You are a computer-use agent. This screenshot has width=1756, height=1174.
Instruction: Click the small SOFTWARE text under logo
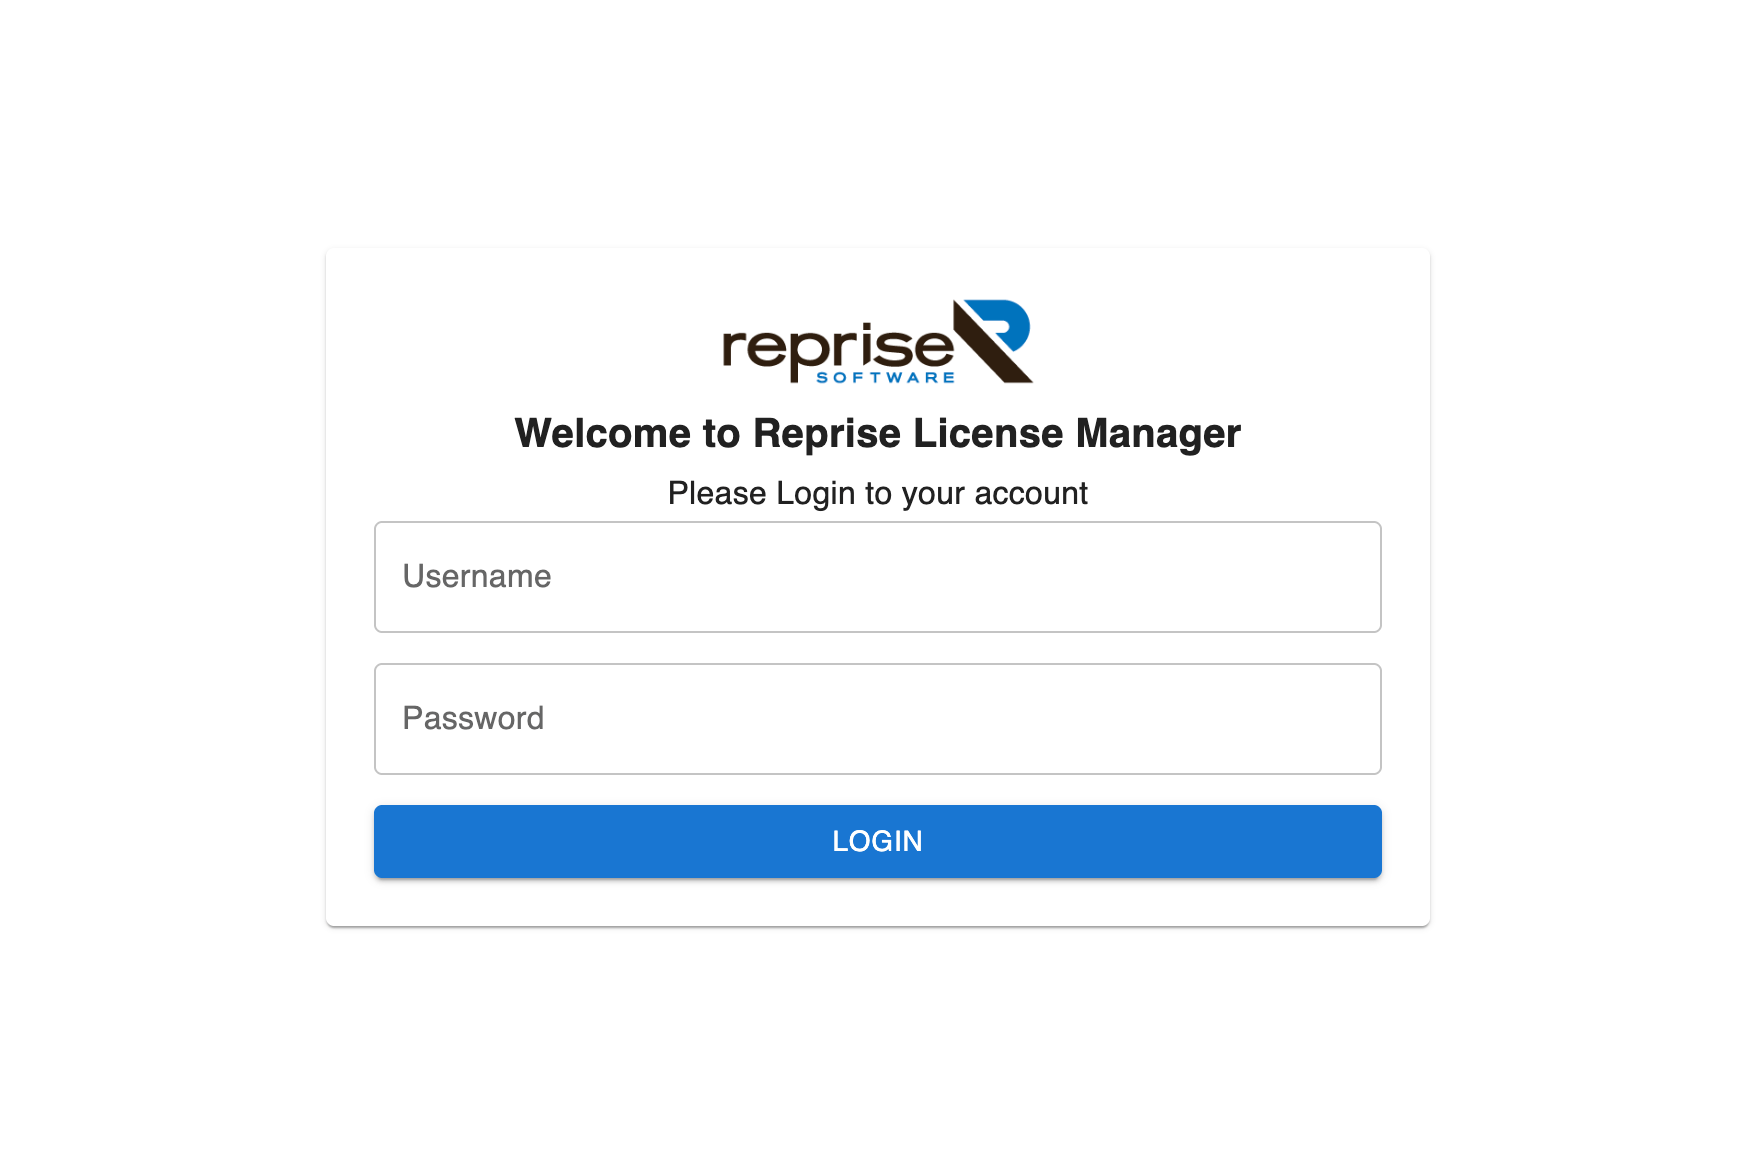click(x=886, y=378)
